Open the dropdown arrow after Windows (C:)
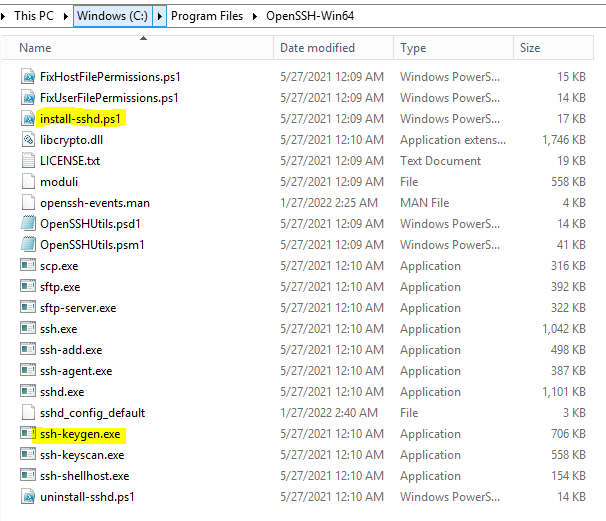The width and height of the screenshot is (606, 521). [160, 16]
